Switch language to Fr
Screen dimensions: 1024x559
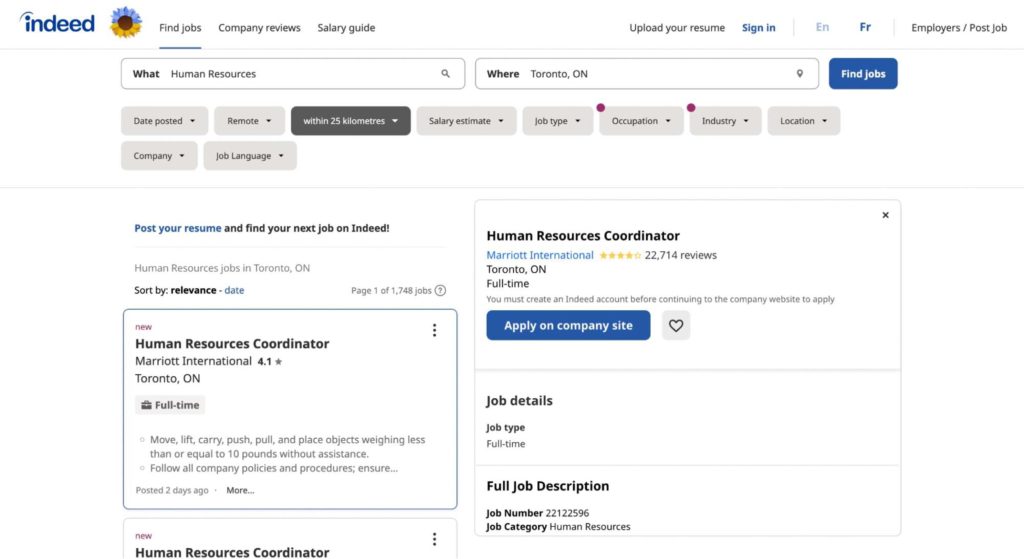[x=865, y=27]
